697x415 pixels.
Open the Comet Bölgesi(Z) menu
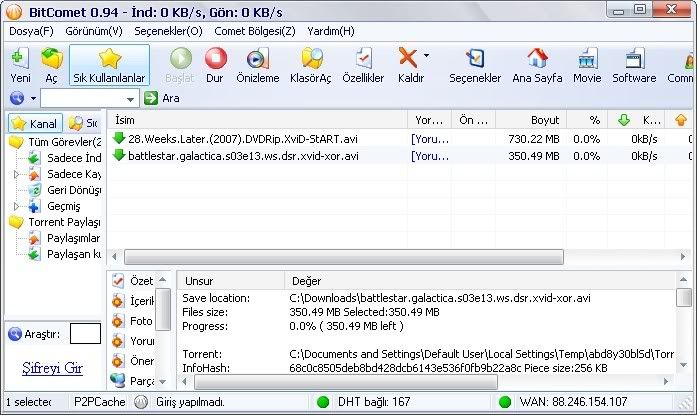click(x=255, y=31)
